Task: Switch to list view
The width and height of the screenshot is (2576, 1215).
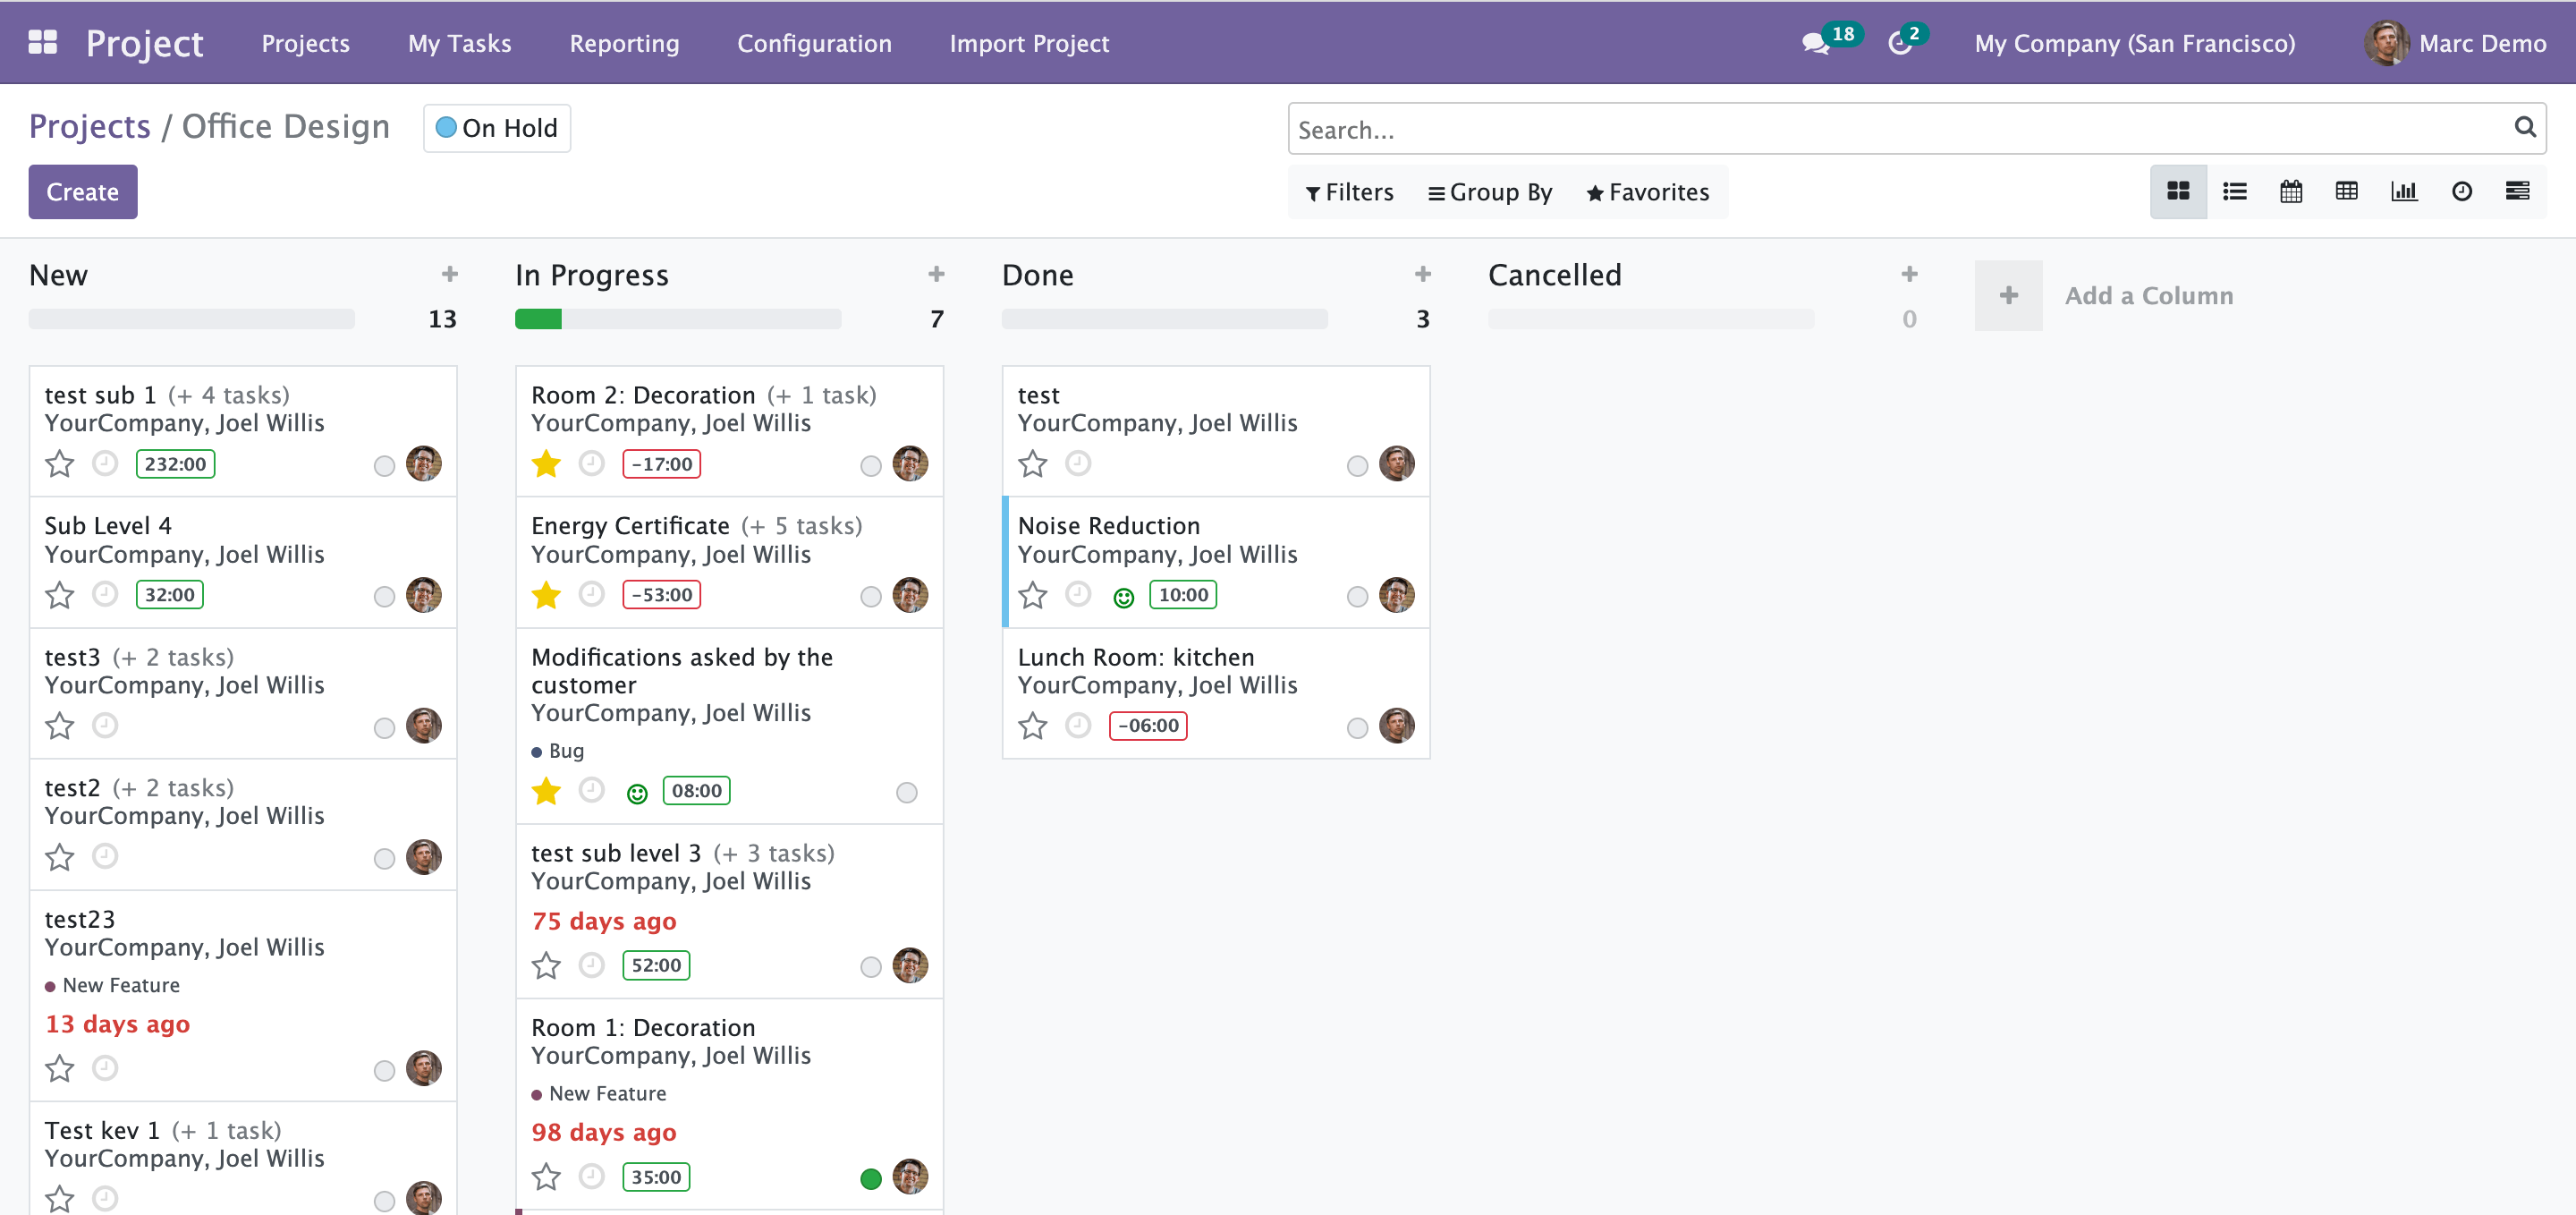Action: [2234, 191]
